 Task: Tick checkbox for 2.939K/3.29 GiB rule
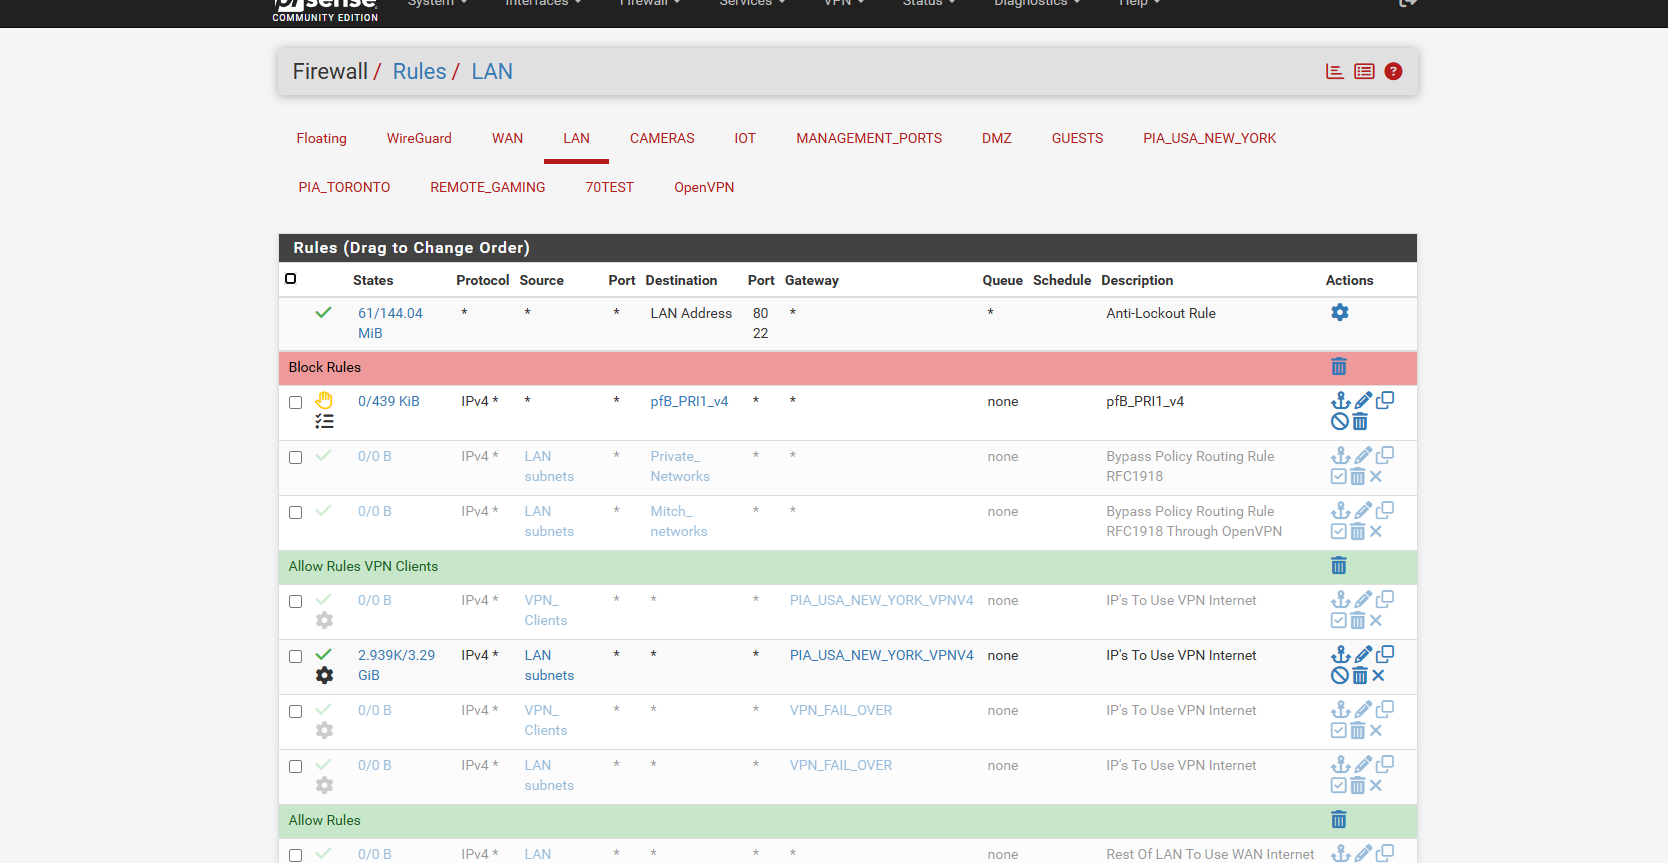click(295, 656)
